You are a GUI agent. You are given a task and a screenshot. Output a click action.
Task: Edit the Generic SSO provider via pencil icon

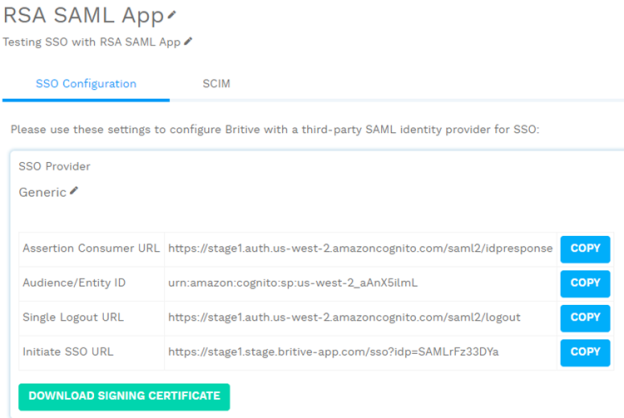pos(73,191)
